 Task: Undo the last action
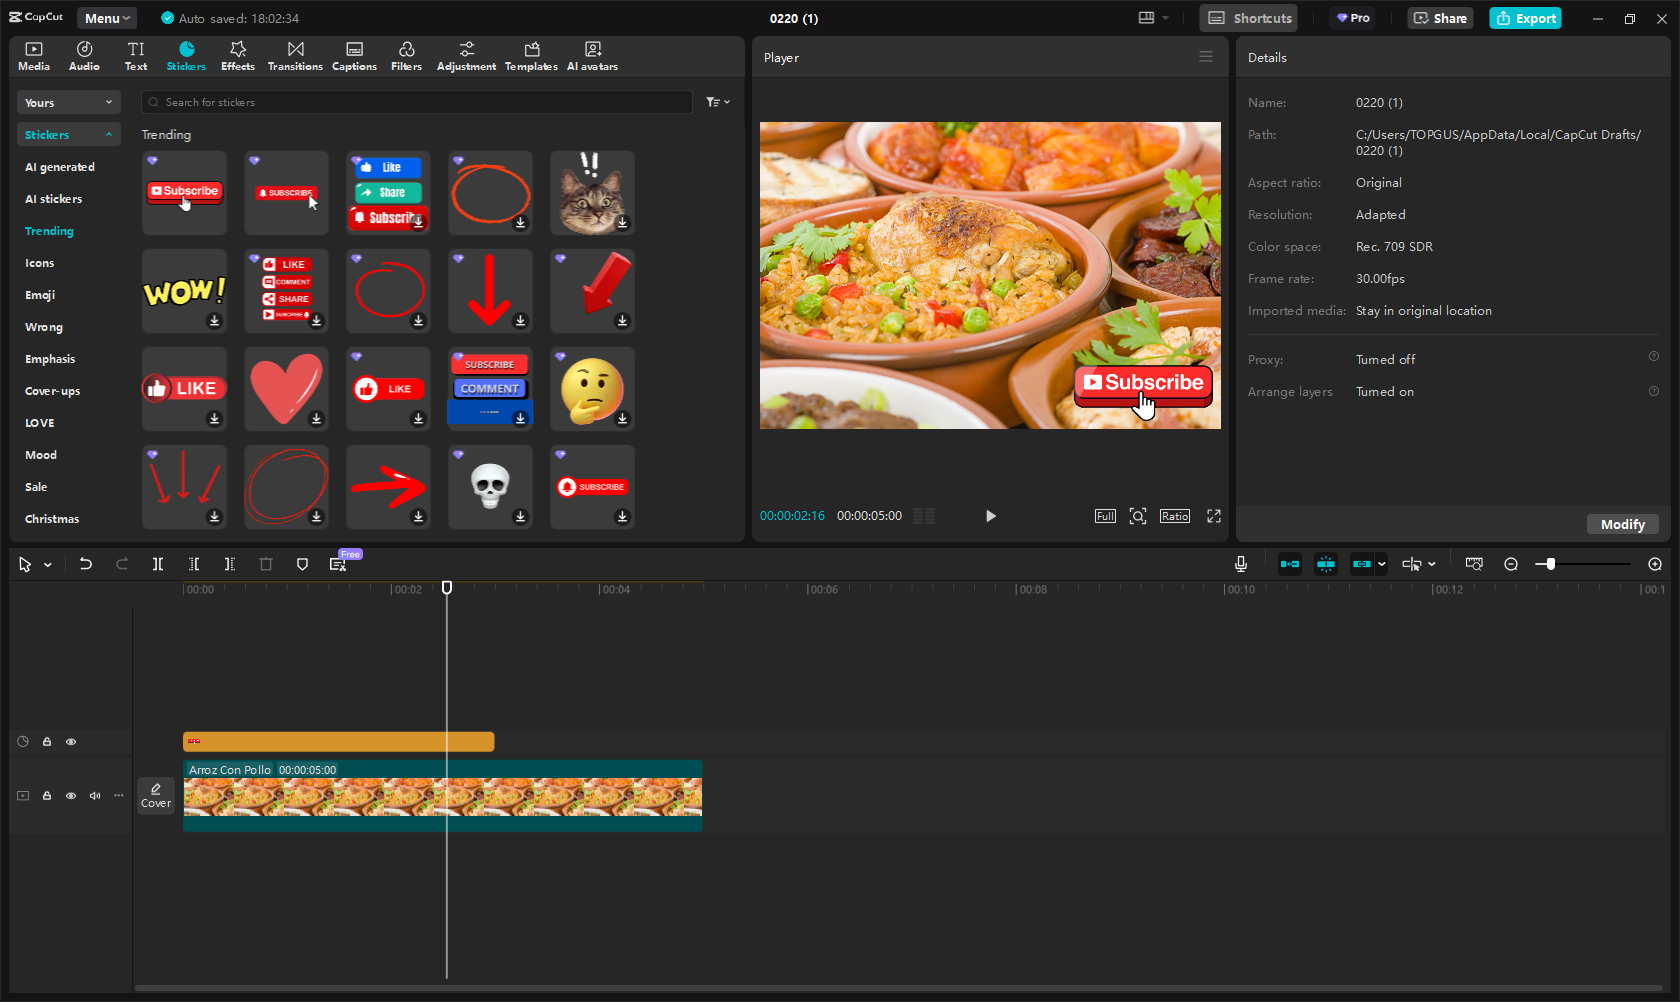click(86, 565)
